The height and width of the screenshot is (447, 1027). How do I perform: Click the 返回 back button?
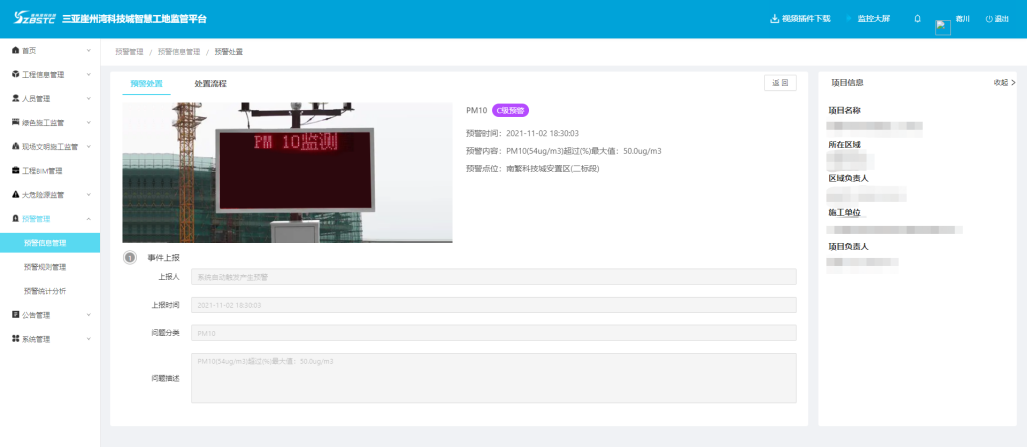click(x=780, y=83)
